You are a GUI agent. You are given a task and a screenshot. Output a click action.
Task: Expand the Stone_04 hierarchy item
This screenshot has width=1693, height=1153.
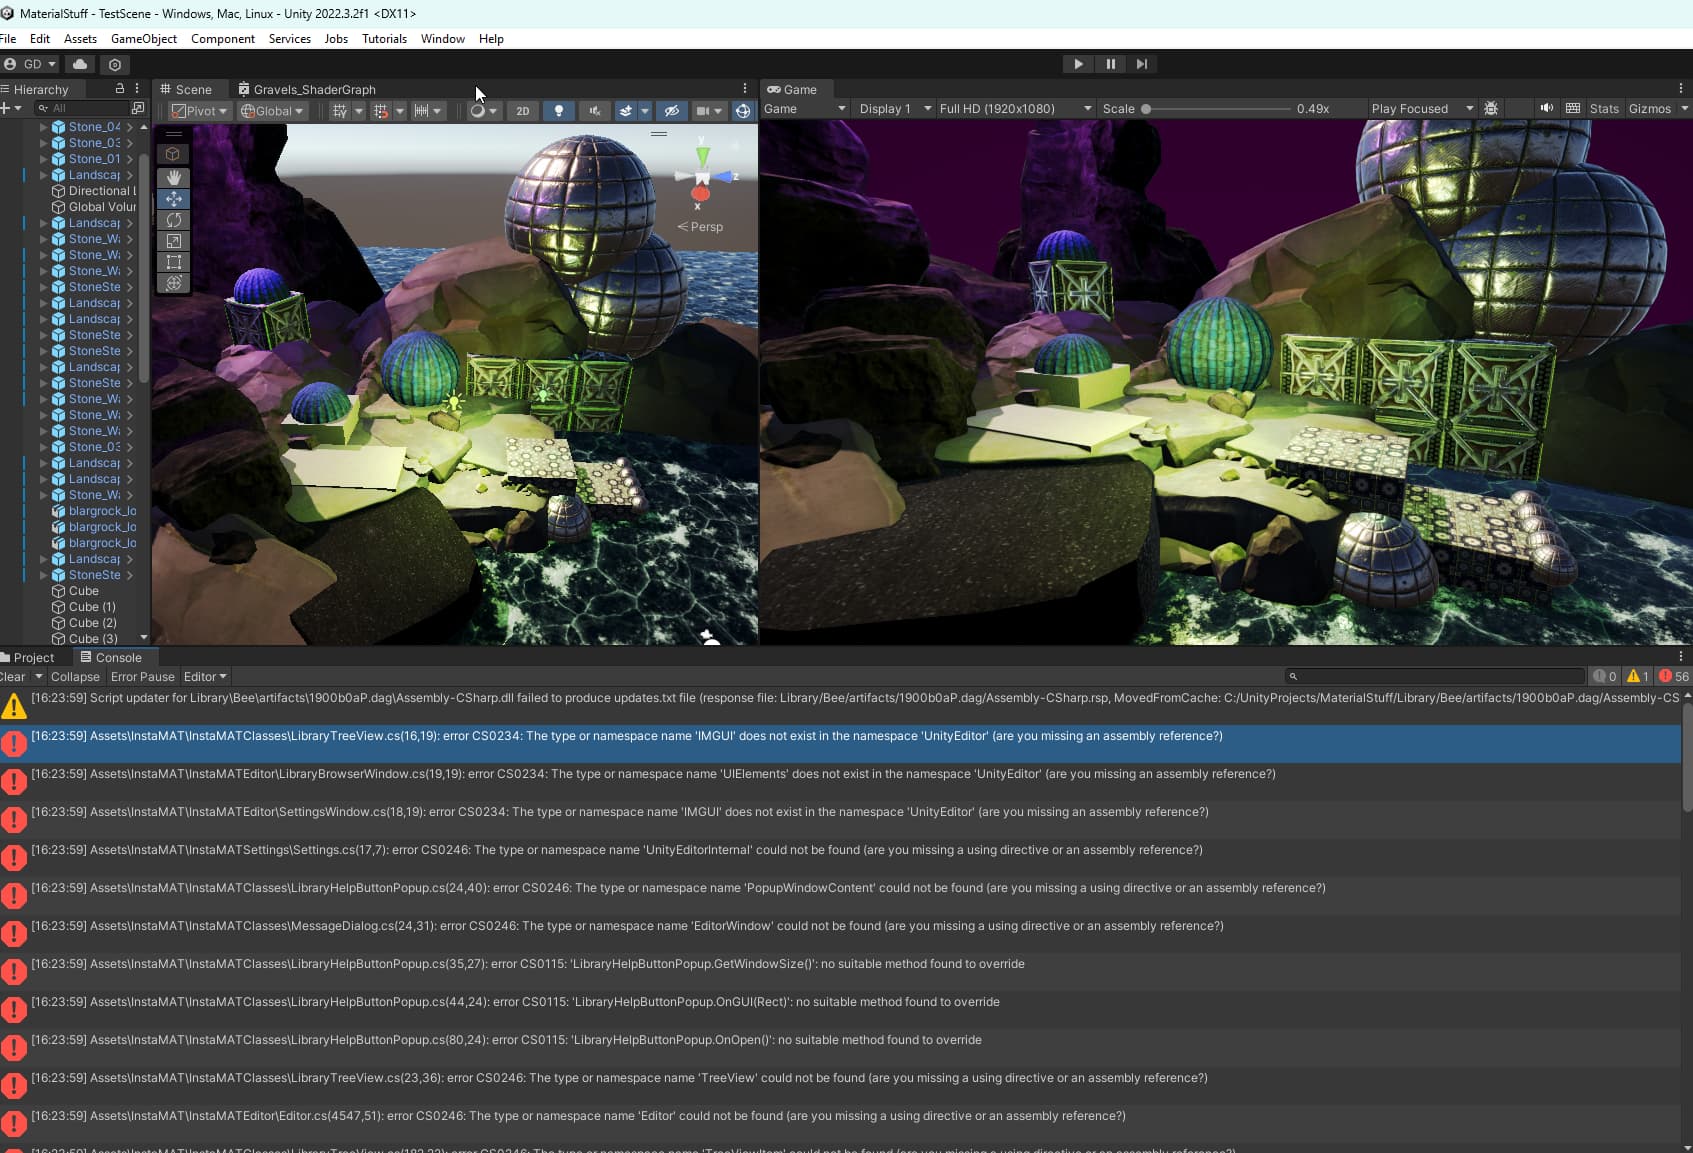click(43, 127)
